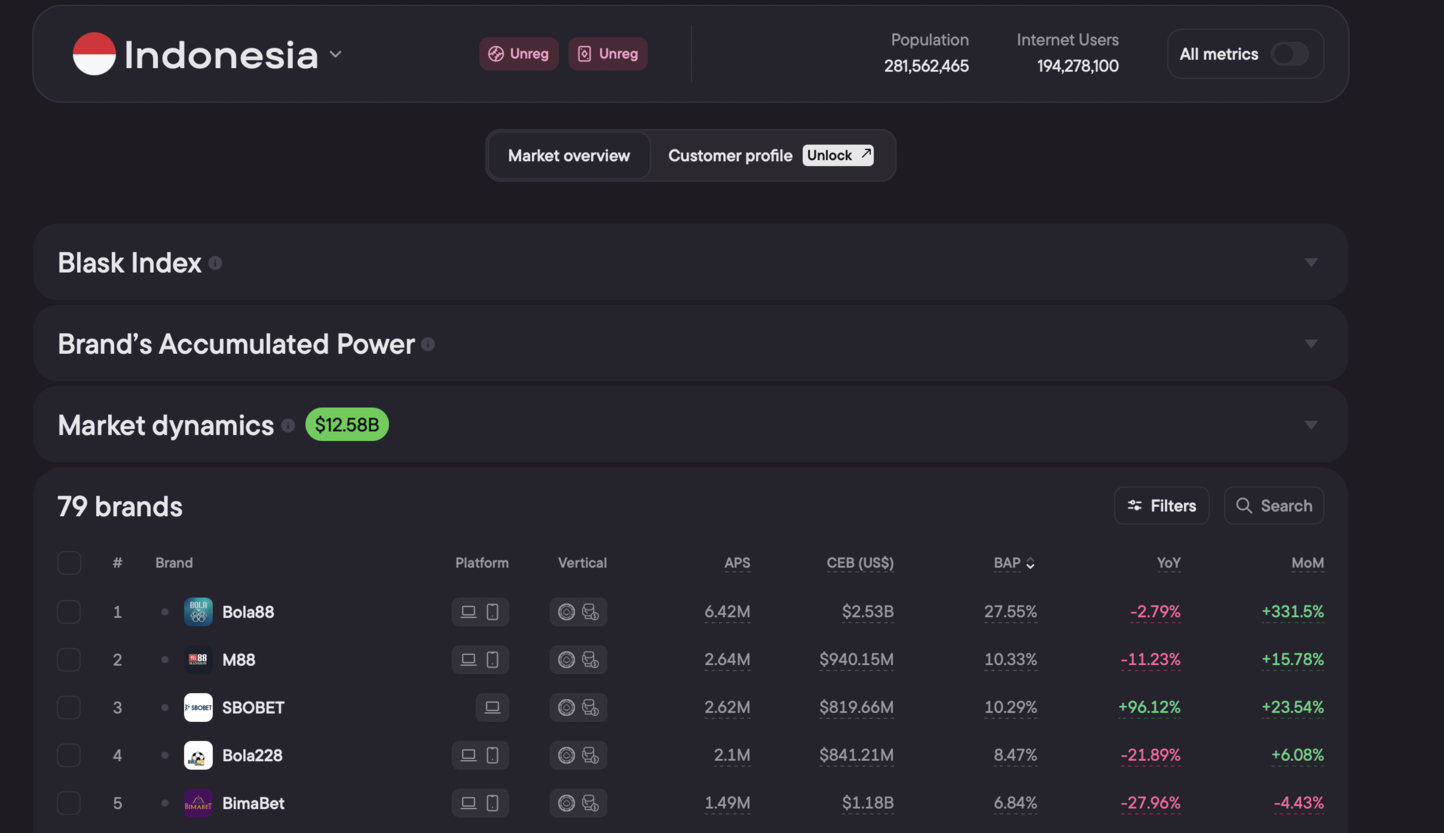The image size is (1444, 833).
Task: Click the Bola228 soccer ball logo
Action: 198,756
